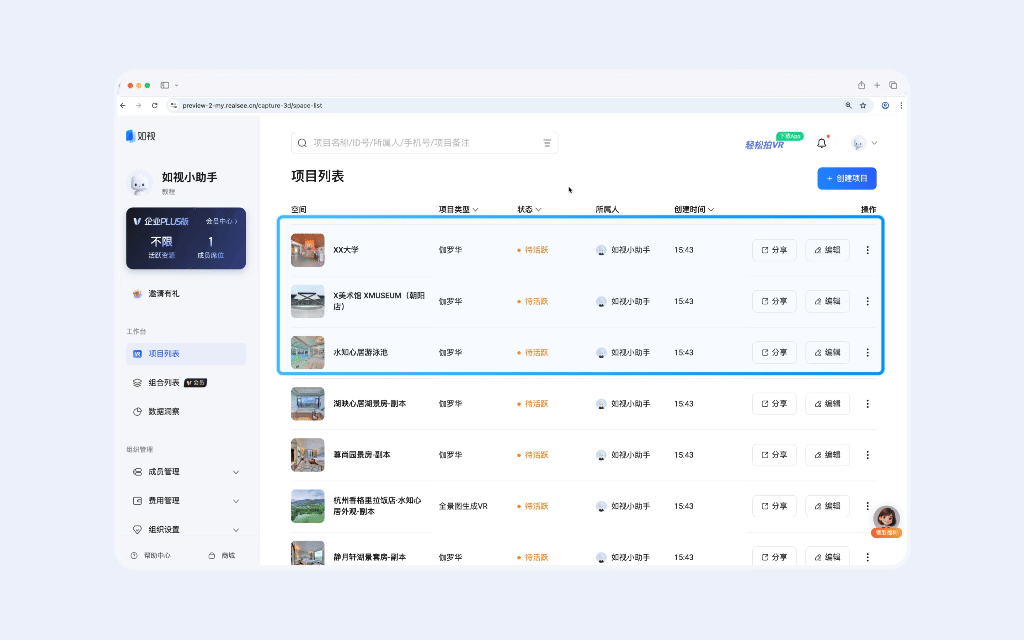Image resolution: width=1024 pixels, height=640 pixels.
Task: Open the user avatar dropdown
Action: point(865,143)
